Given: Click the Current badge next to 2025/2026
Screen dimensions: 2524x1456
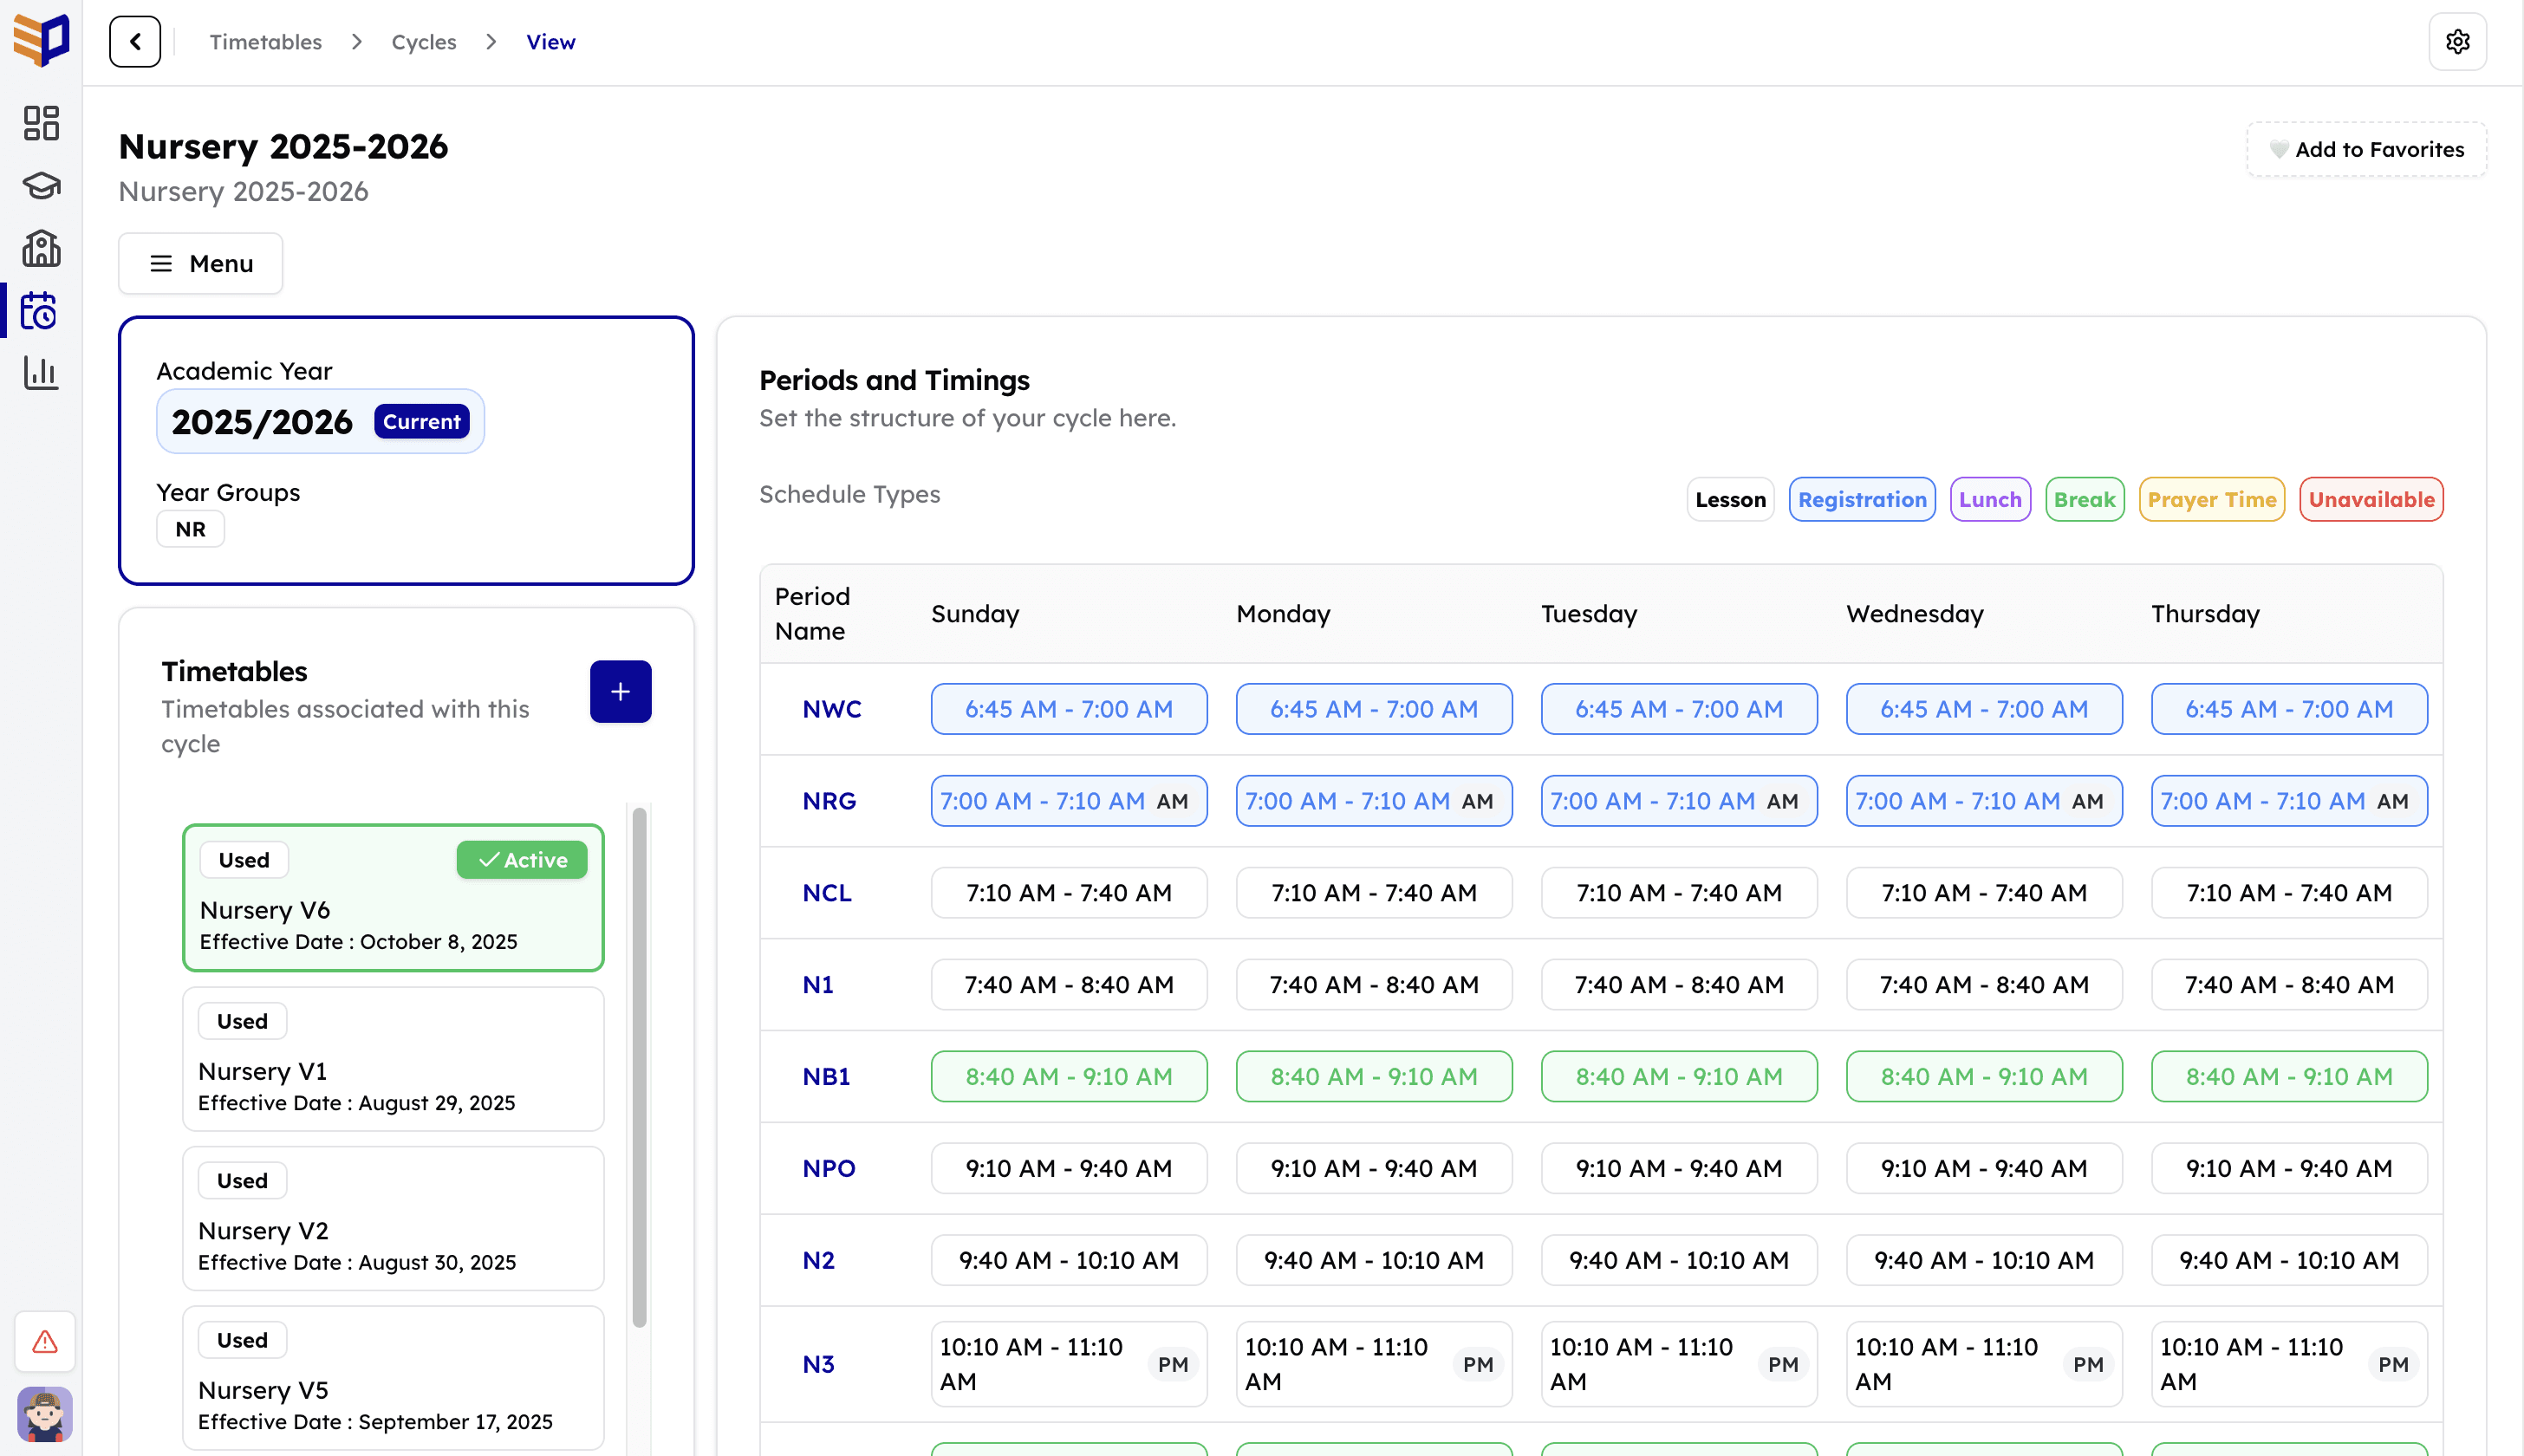Looking at the screenshot, I should click(421, 422).
